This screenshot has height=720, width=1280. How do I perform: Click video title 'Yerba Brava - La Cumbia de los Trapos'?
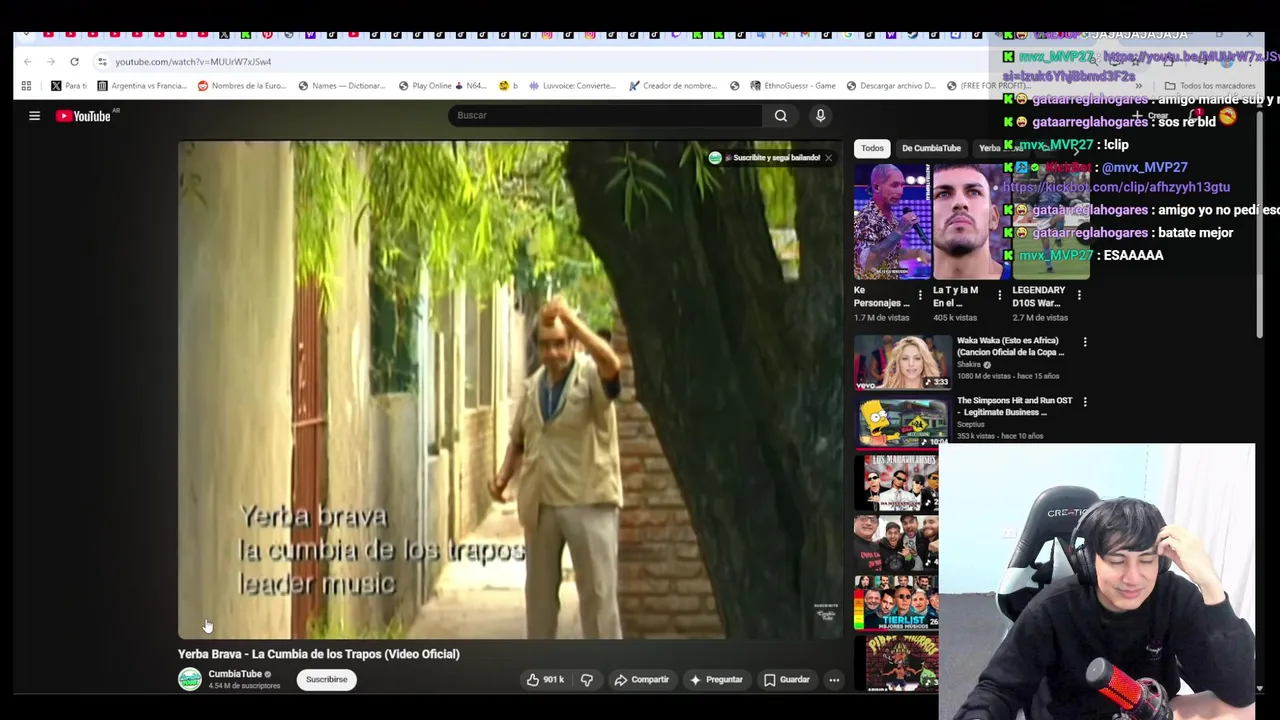[319, 654]
